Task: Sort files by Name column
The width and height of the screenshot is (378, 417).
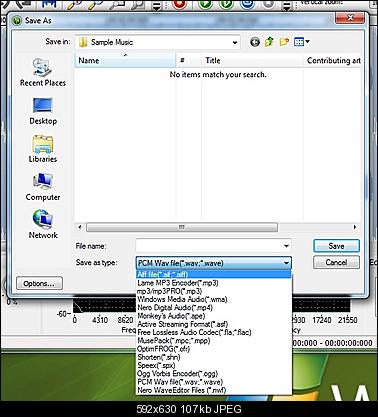Action: (125, 60)
